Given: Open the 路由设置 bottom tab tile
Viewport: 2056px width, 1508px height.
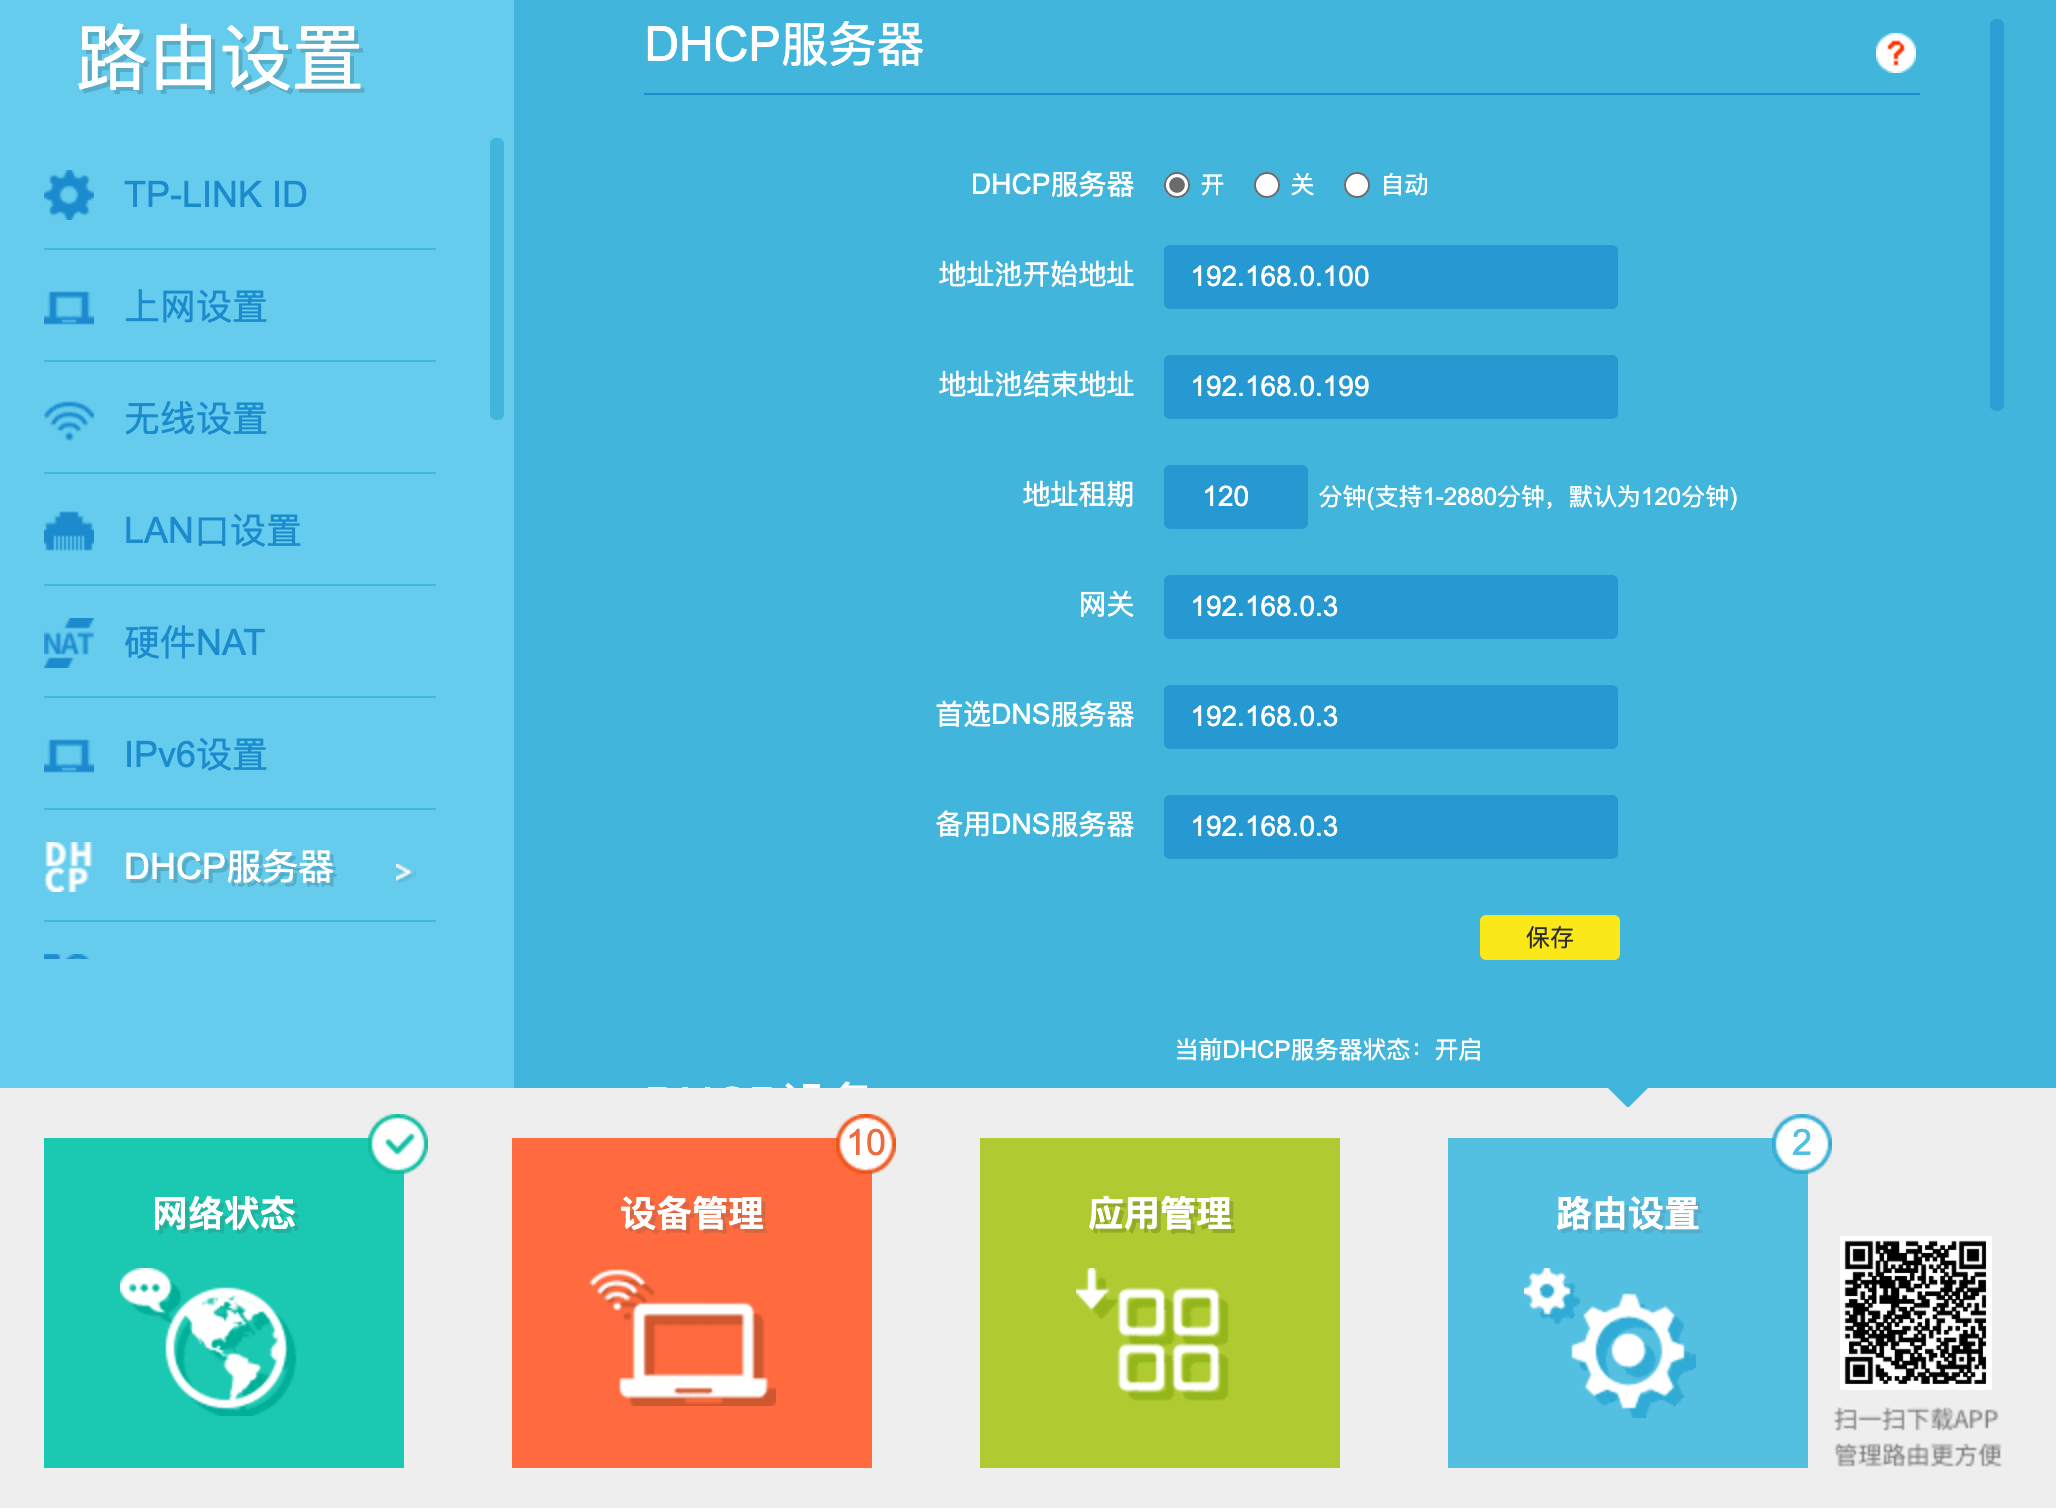Looking at the screenshot, I should pyautogui.click(x=1627, y=1302).
